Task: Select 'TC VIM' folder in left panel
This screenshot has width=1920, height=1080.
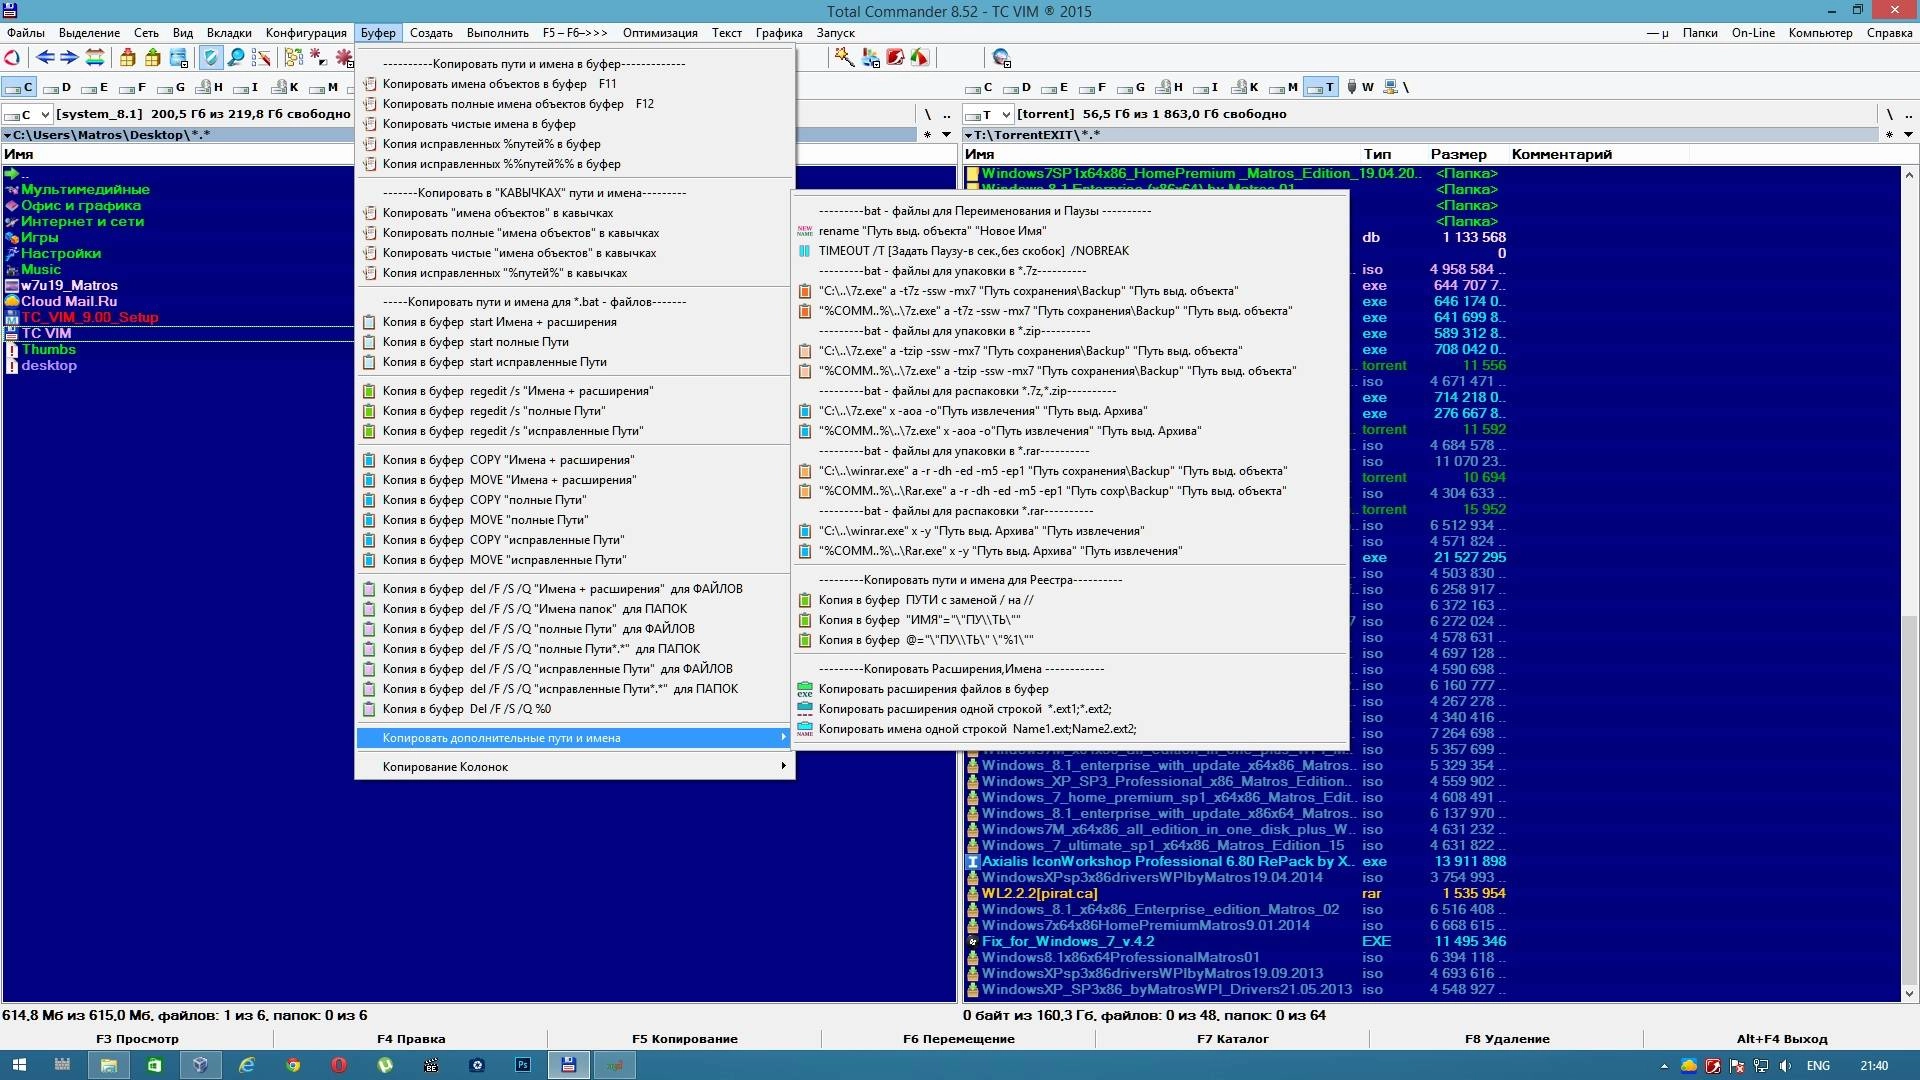Action: (x=46, y=333)
